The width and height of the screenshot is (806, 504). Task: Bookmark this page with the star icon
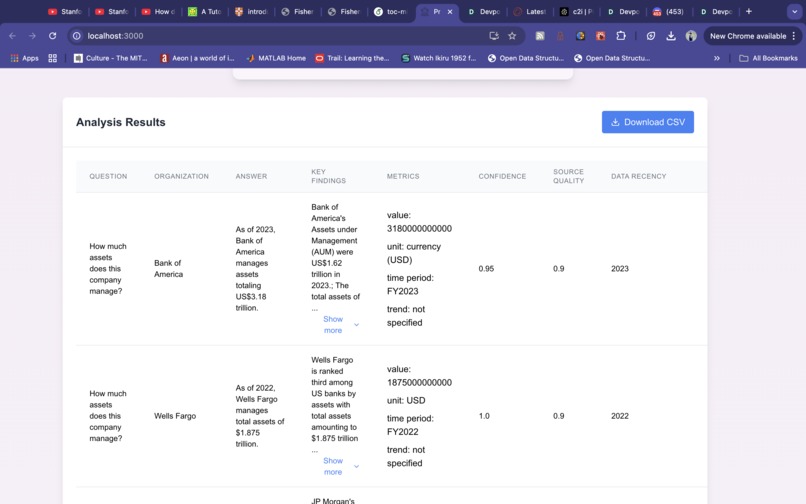tap(512, 36)
